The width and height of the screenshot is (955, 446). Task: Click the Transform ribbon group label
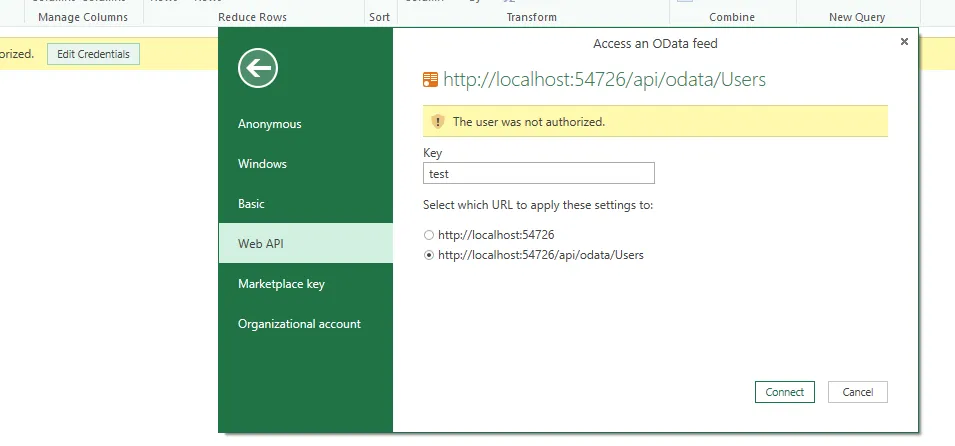531,17
